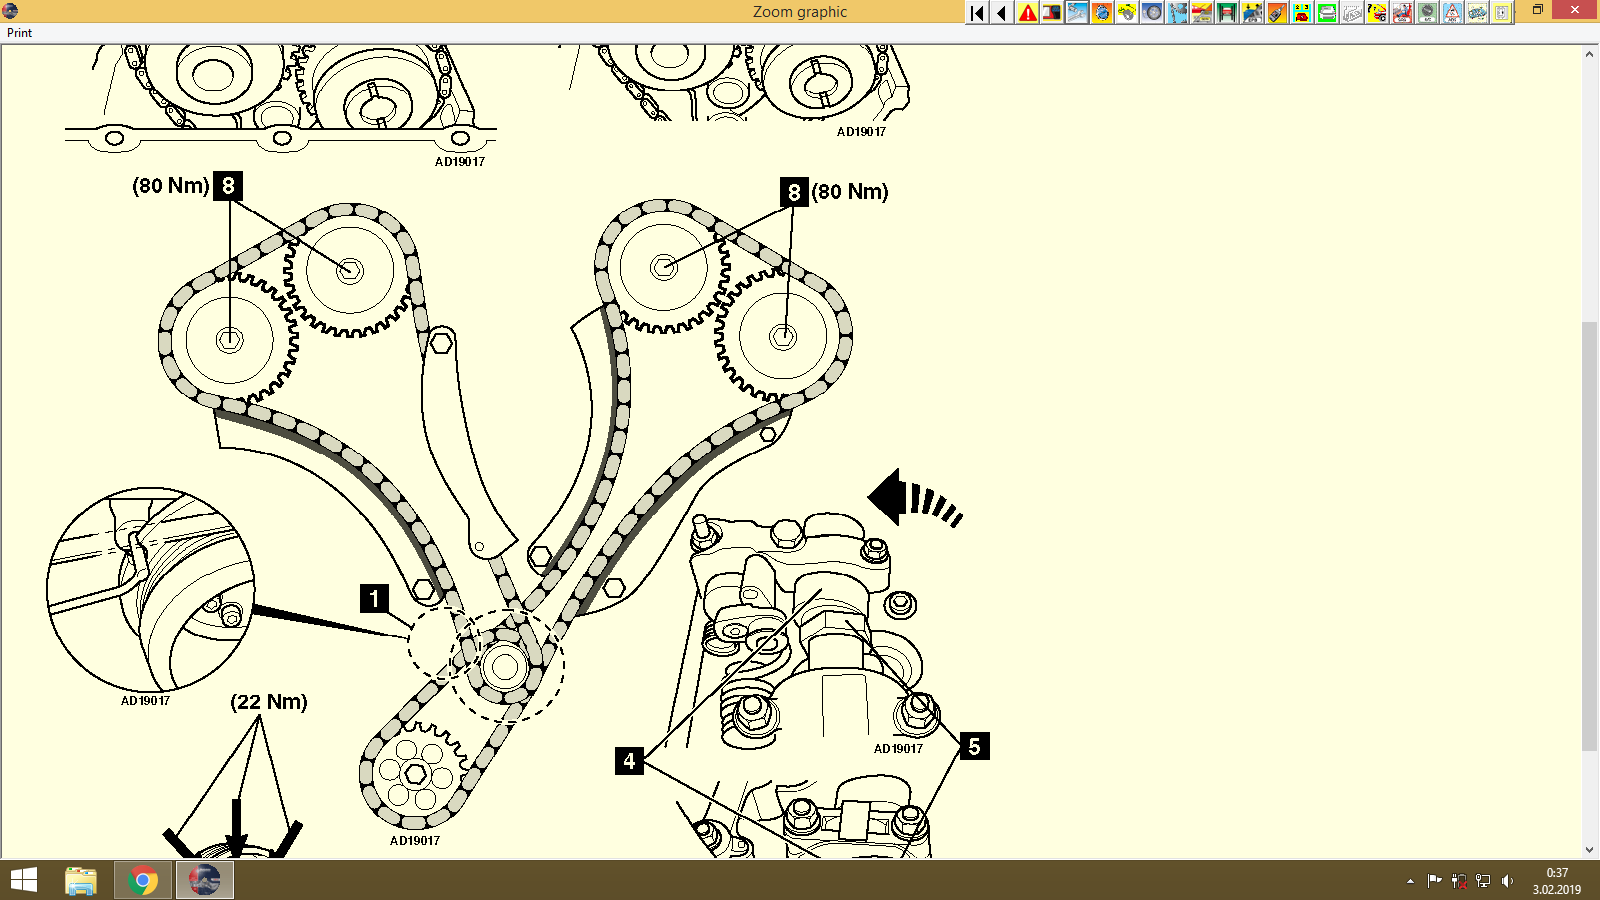Open the SRS airbag system icon
Viewport: 1600px width, 900px height.
pyautogui.click(x=1400, y=13)
